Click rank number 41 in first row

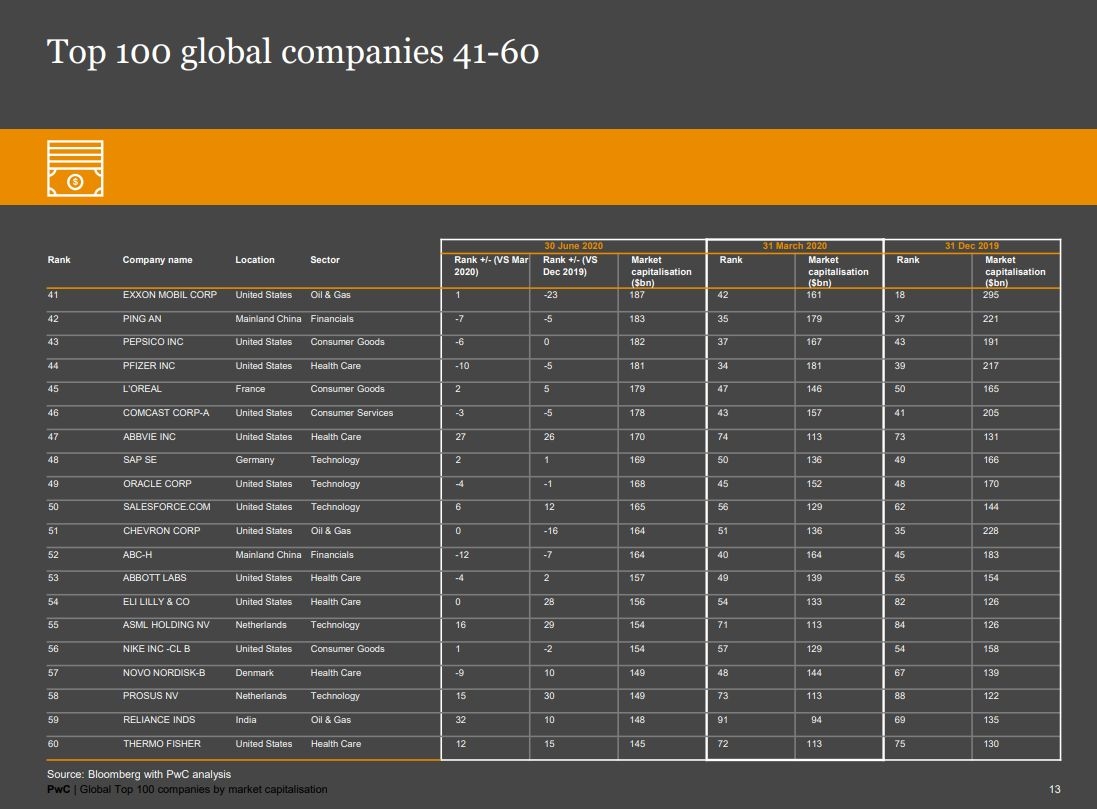(53, 295)
